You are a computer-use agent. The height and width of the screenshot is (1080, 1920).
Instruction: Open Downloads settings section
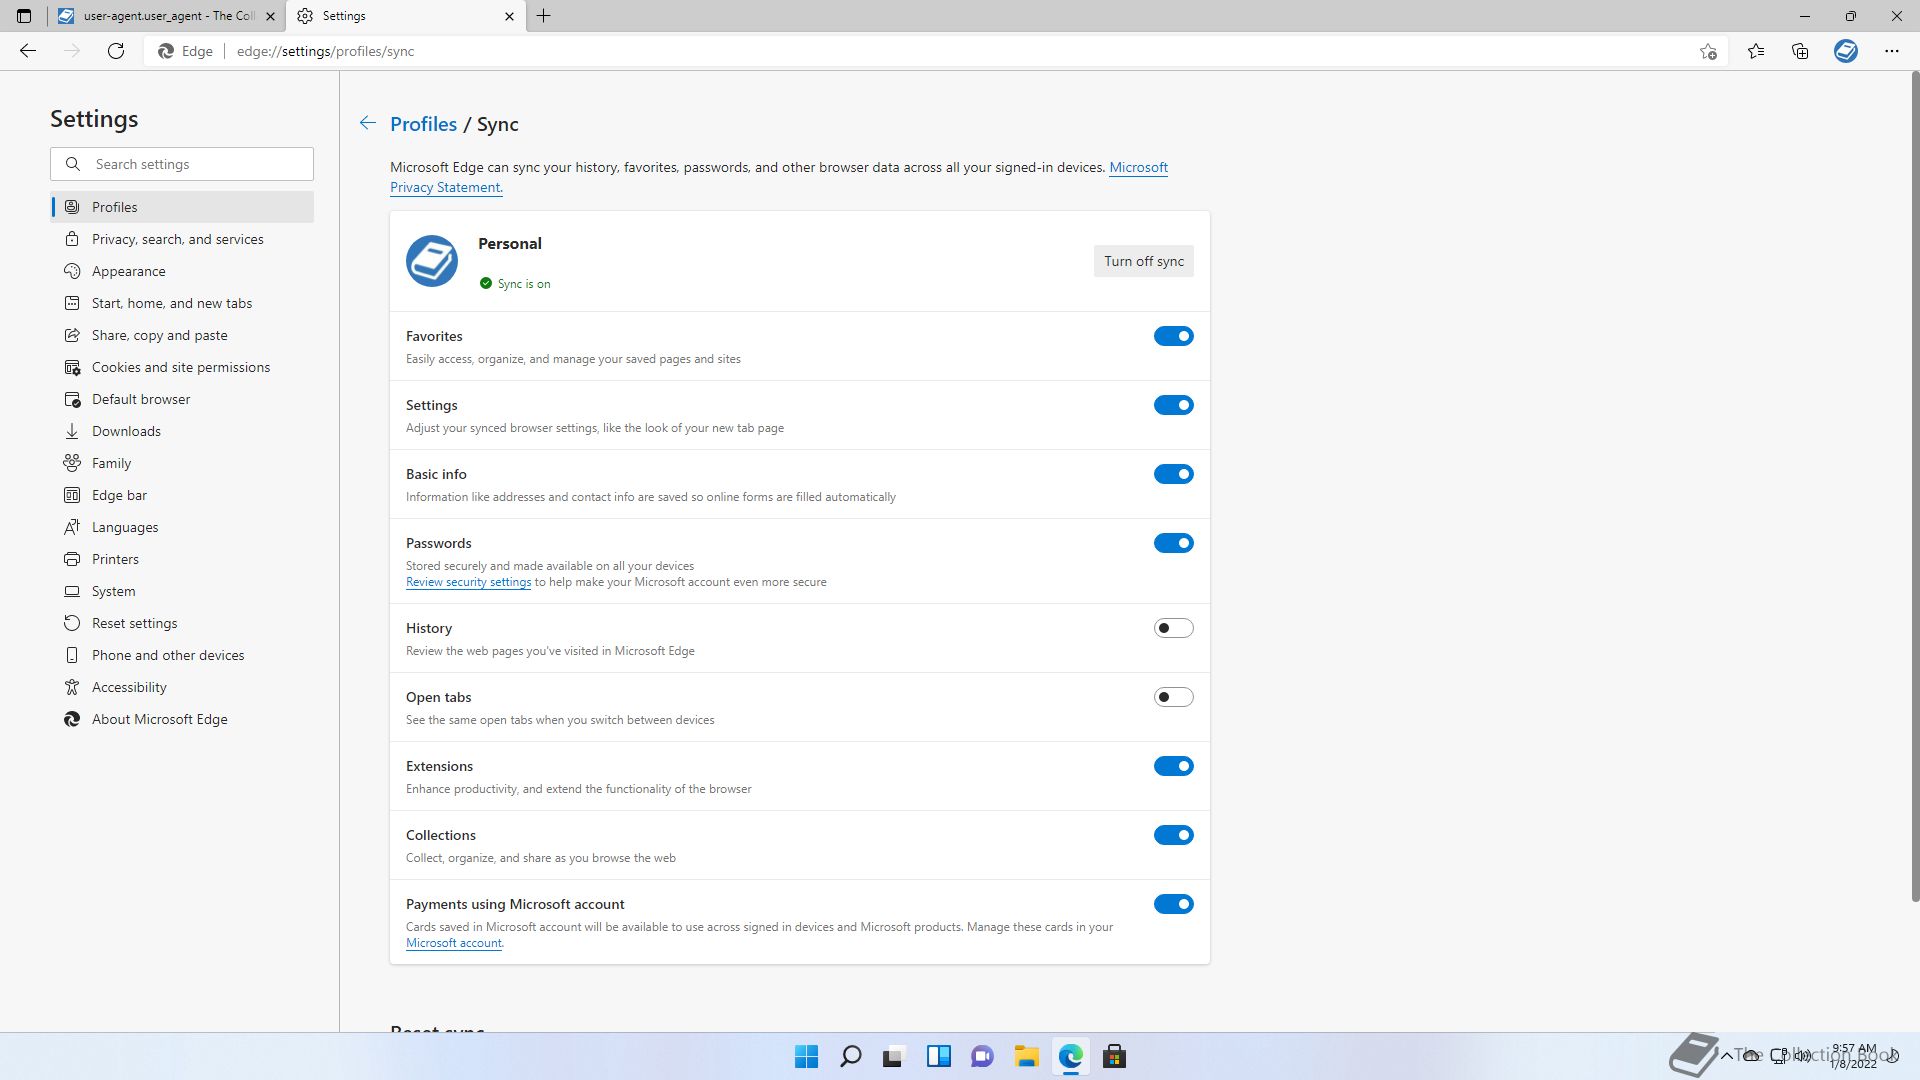pyautogui.click(x=182, y=431)
